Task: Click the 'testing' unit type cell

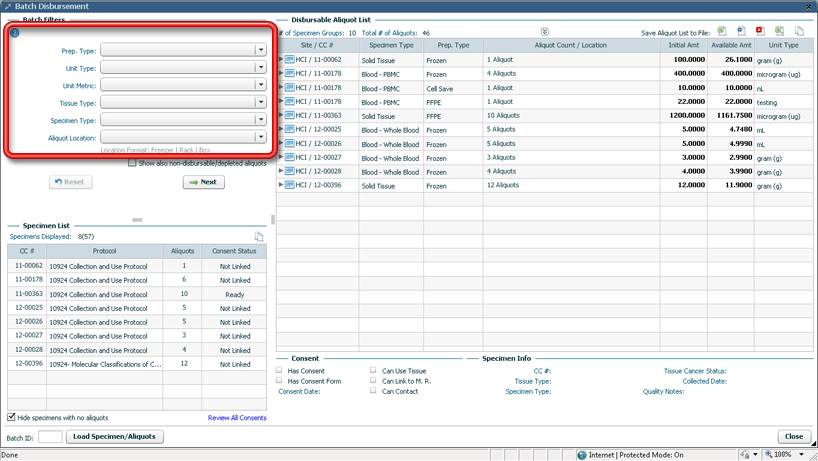Action: [783, 102]
